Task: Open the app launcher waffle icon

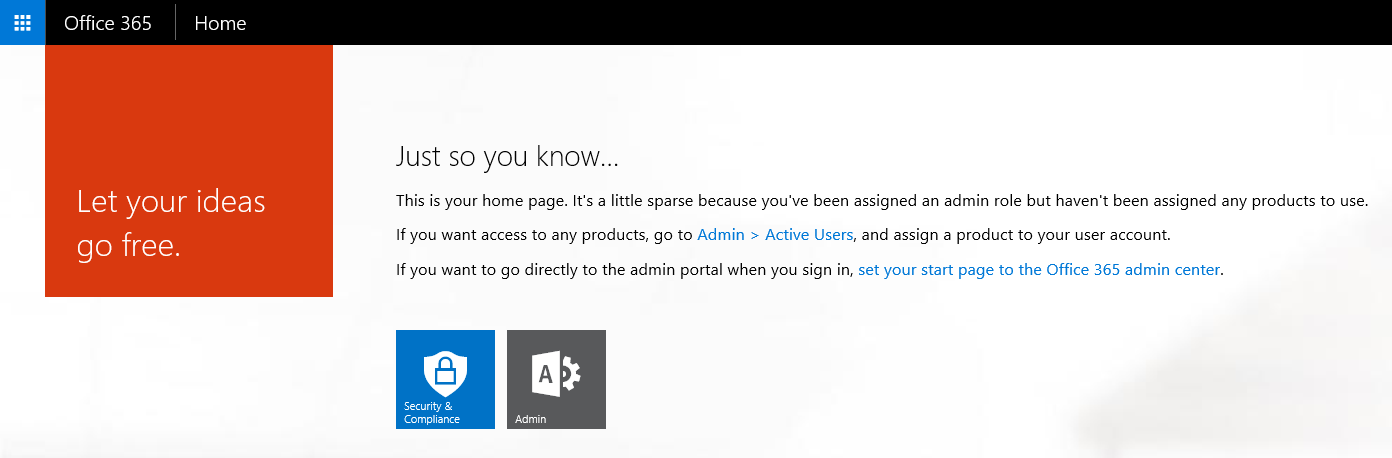Action: pos(22,22)
